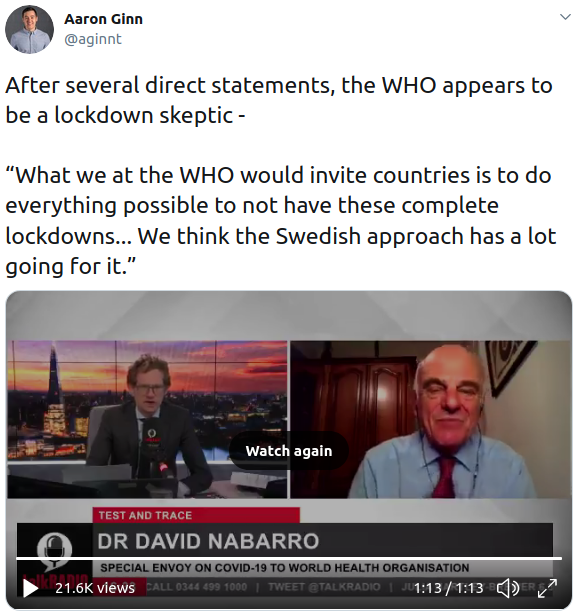Click the Watch again button
578x616 pixels.
coord(289,451)
